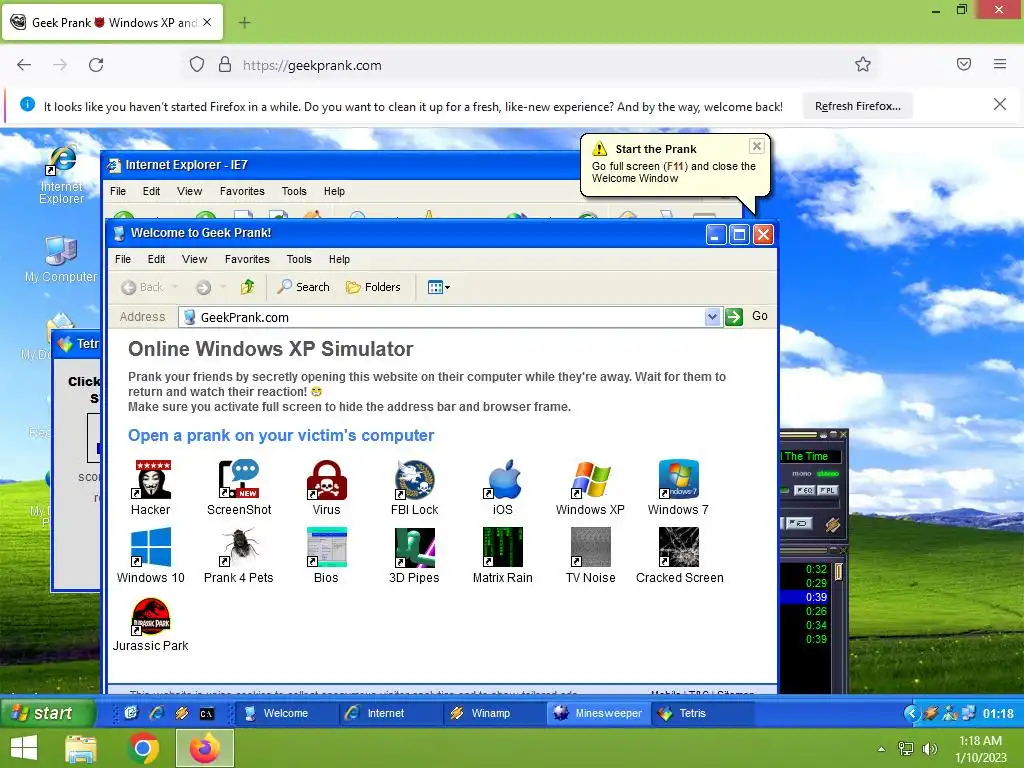Toggle the Folders toolbar button
1024x768 pixels.
373,287
